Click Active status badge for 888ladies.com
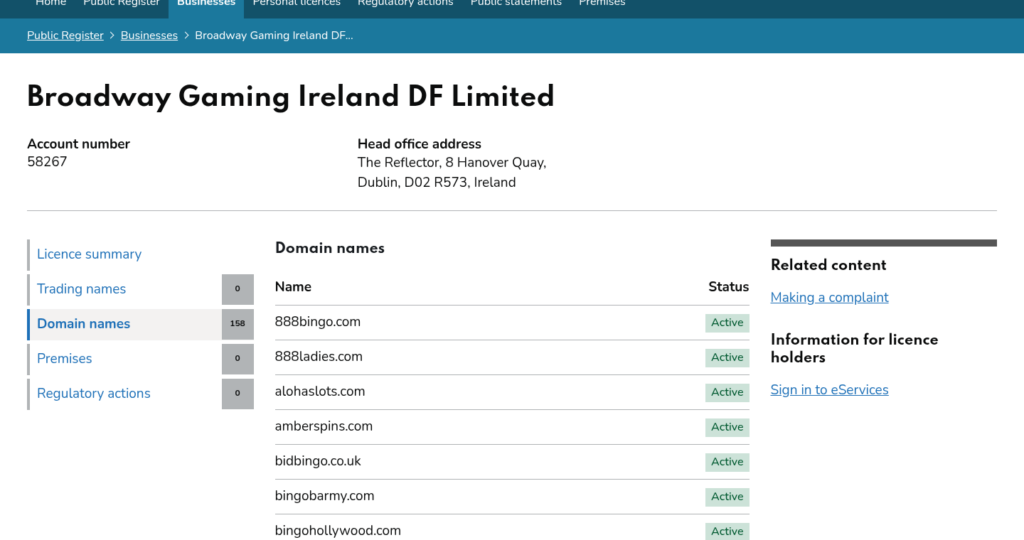The height and width of the screenshot is (540, 1024). (x=727, y=357)
